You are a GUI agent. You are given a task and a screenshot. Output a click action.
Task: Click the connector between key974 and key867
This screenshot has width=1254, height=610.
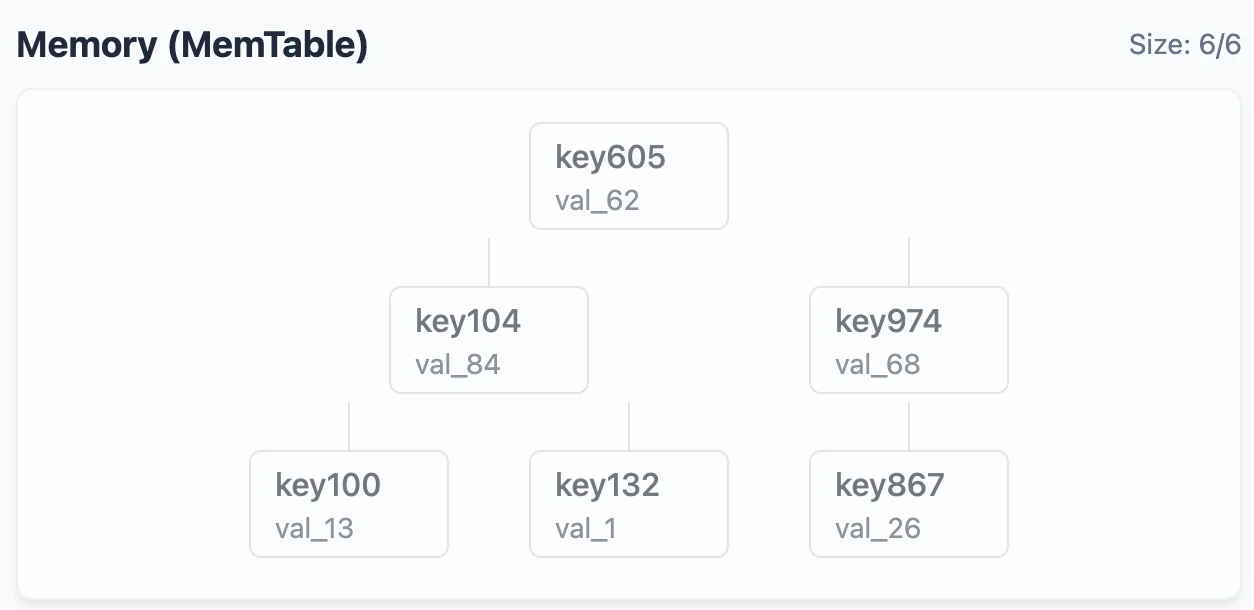(x=909, y=426)
